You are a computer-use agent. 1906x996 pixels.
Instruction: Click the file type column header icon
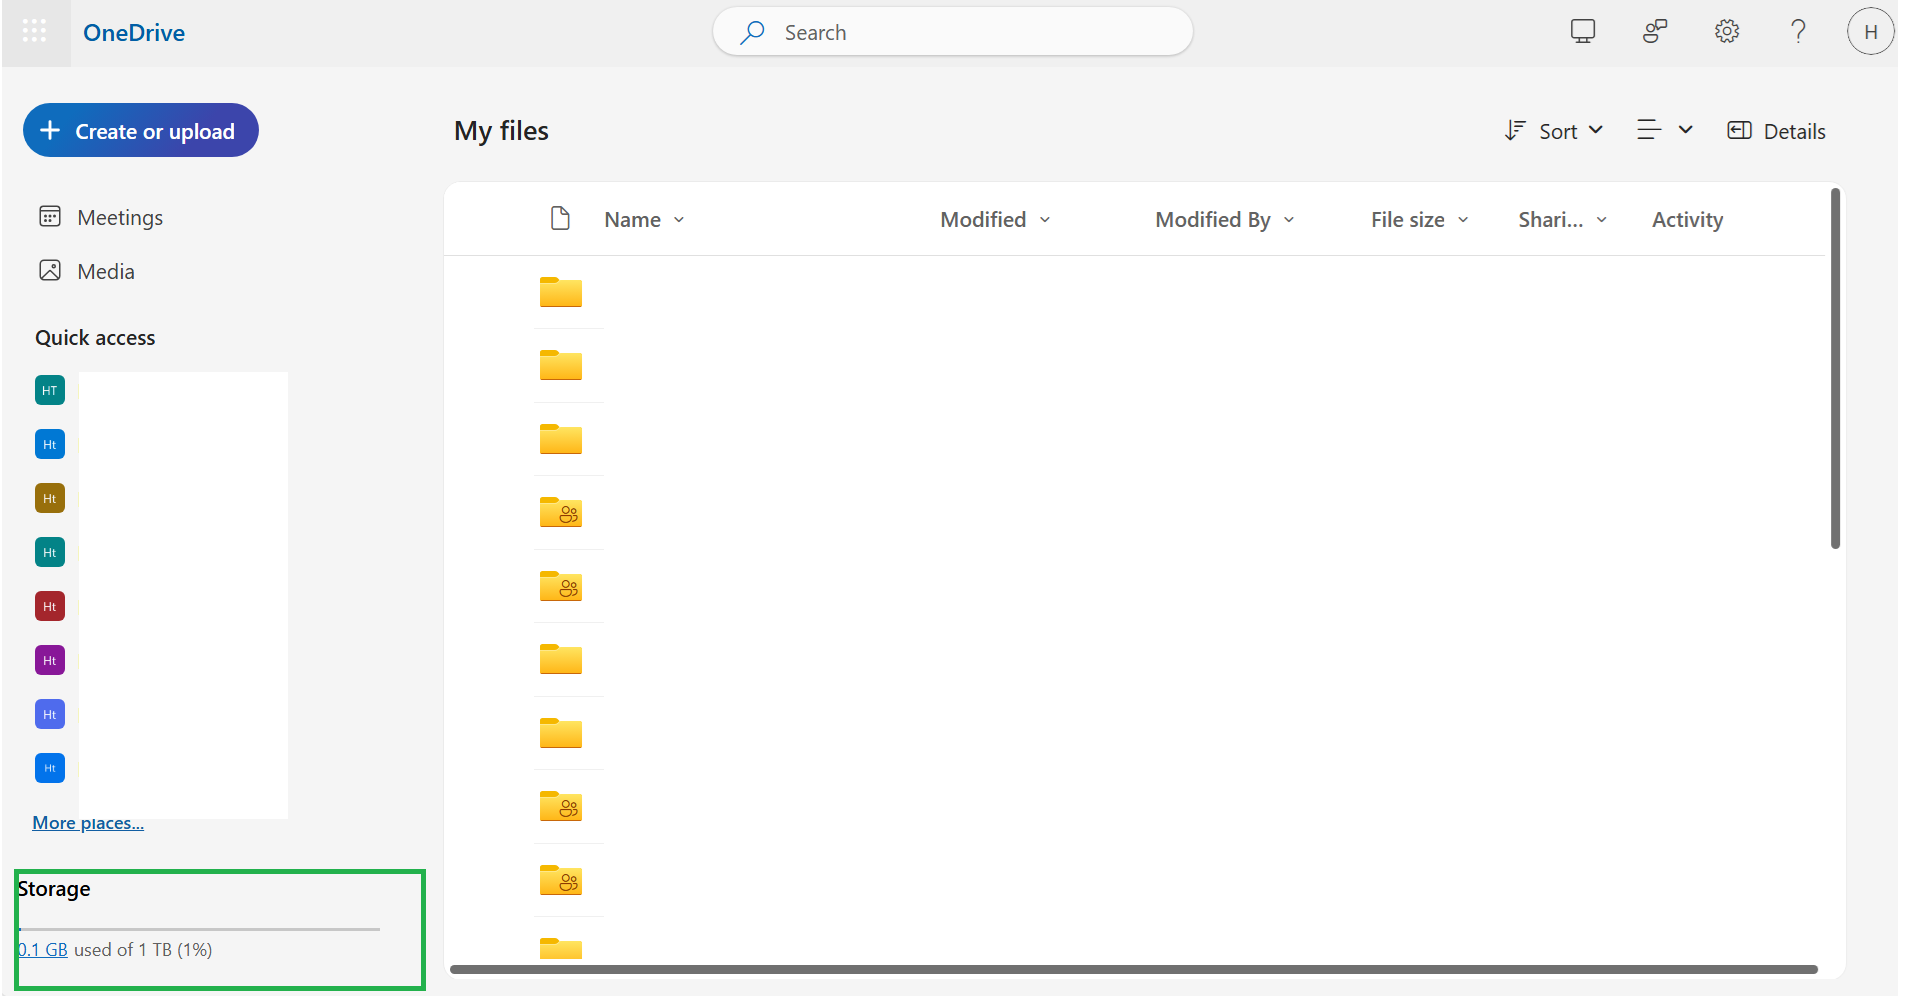tap(561, 218)
